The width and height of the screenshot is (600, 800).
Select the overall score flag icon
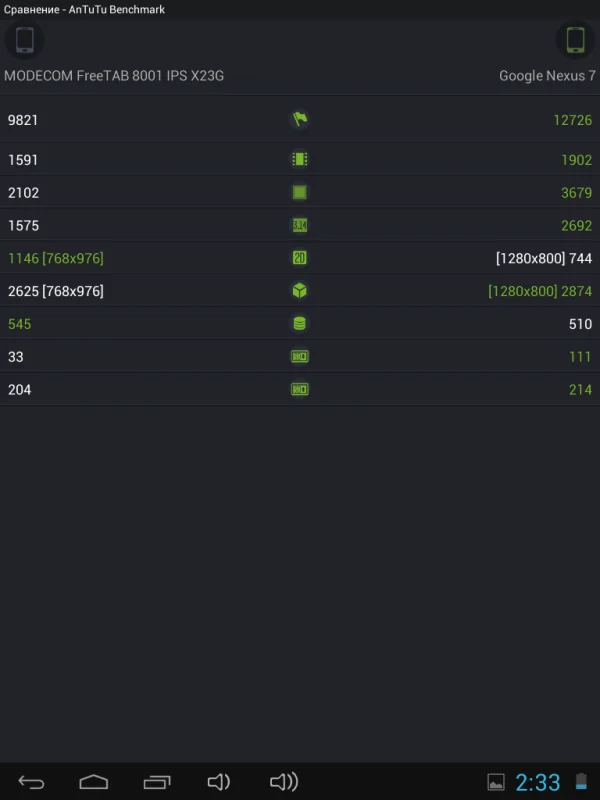(300, 119)
